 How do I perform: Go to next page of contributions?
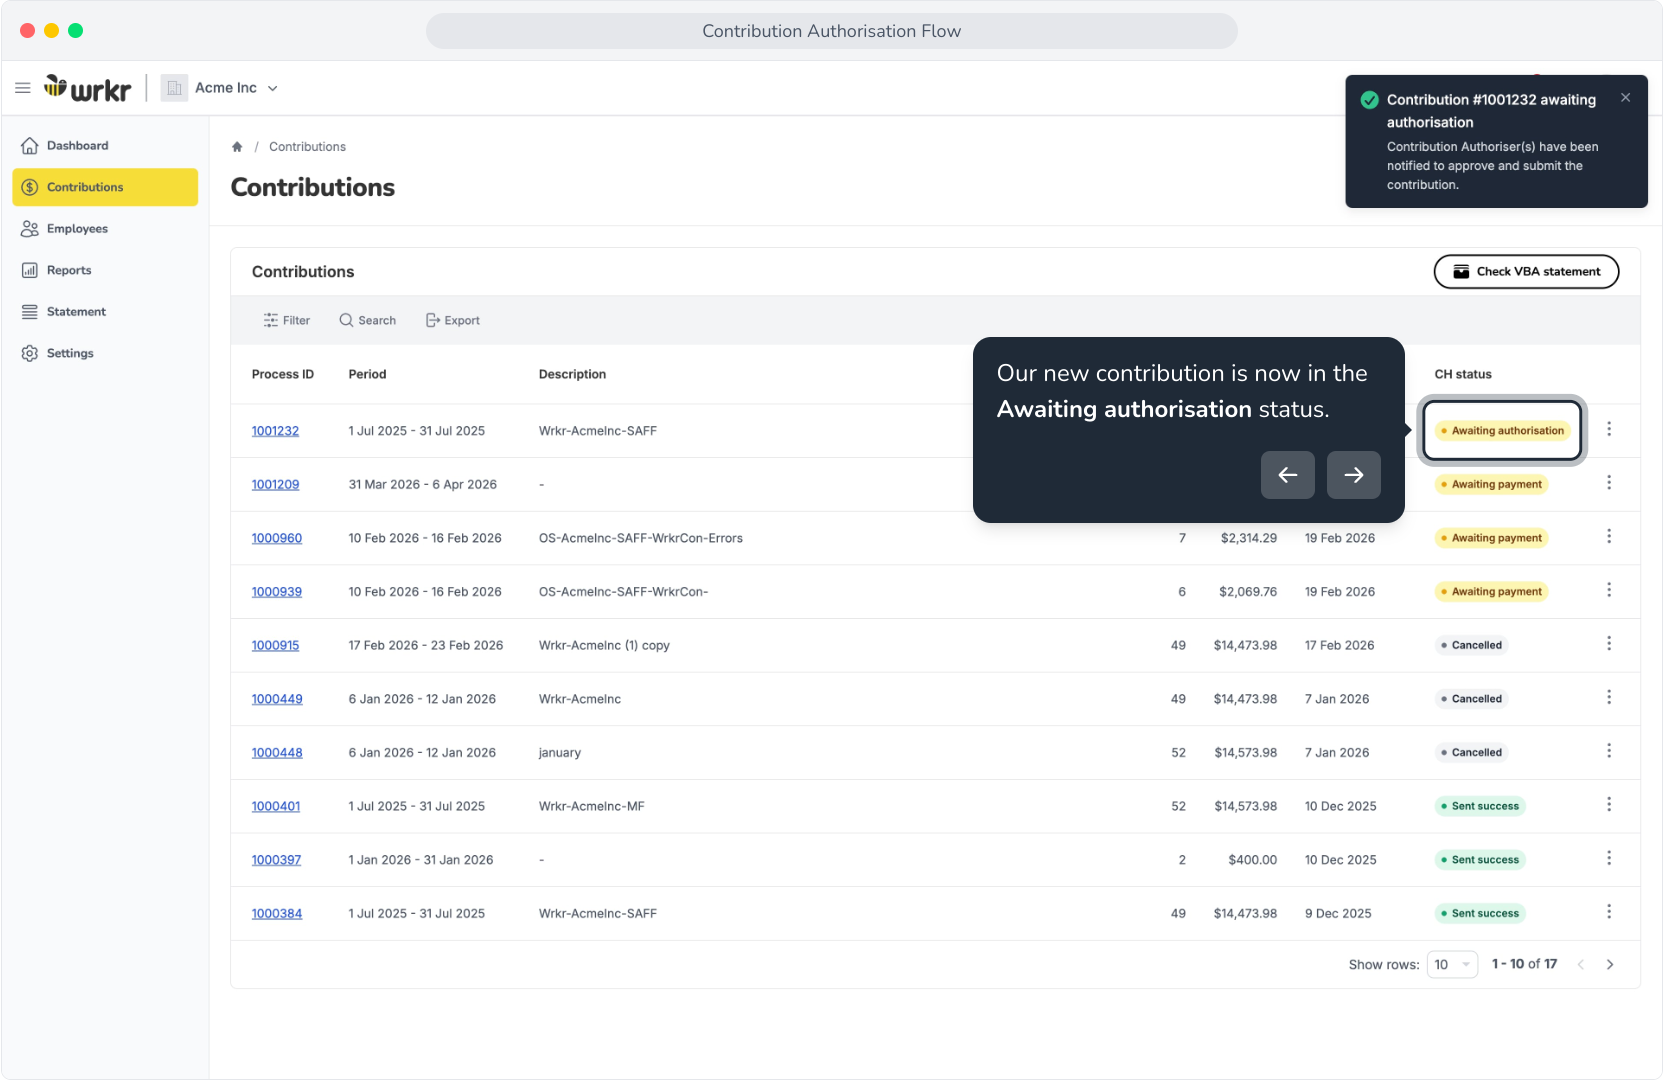click(x=1610, y=965)
